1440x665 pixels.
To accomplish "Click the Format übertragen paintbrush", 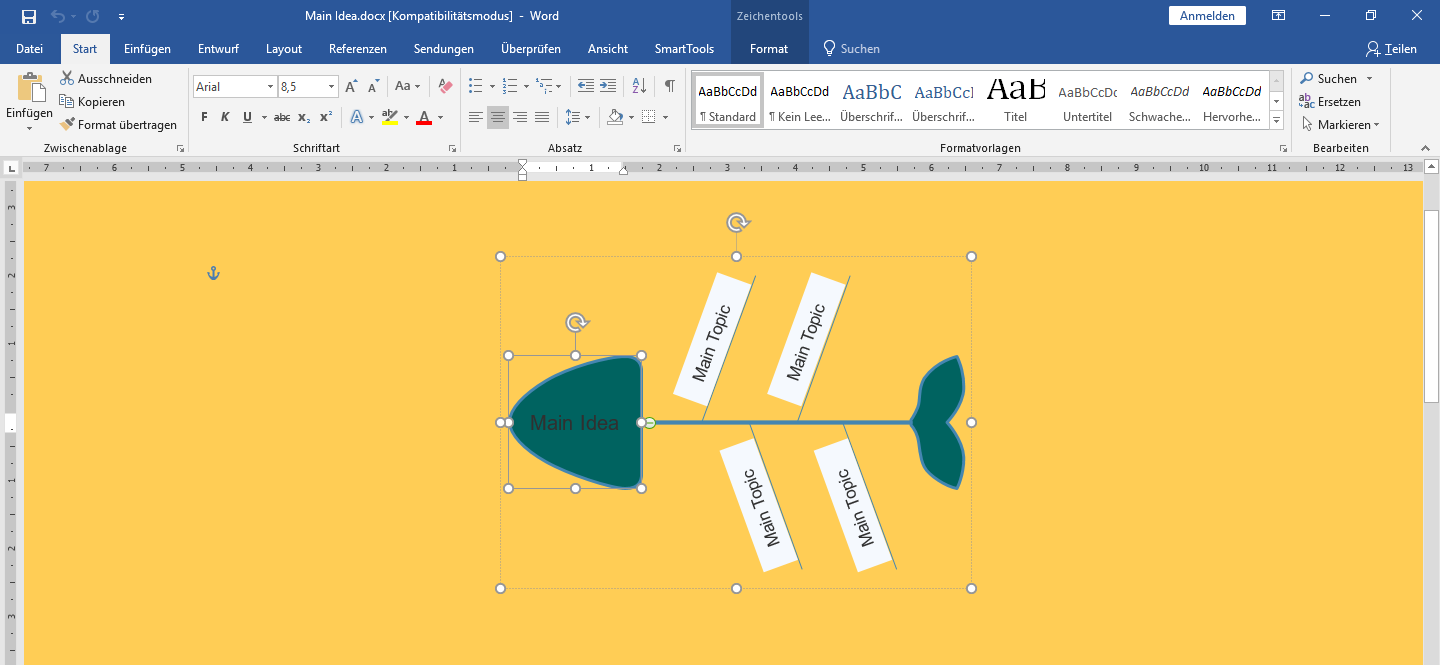I will [118, 125].
